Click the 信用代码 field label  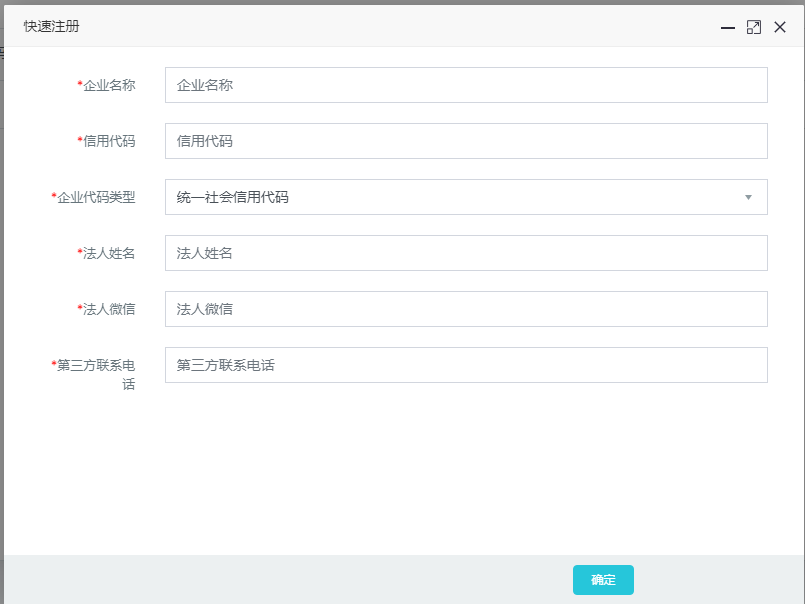pyautogui.click(x=109, y=142)
